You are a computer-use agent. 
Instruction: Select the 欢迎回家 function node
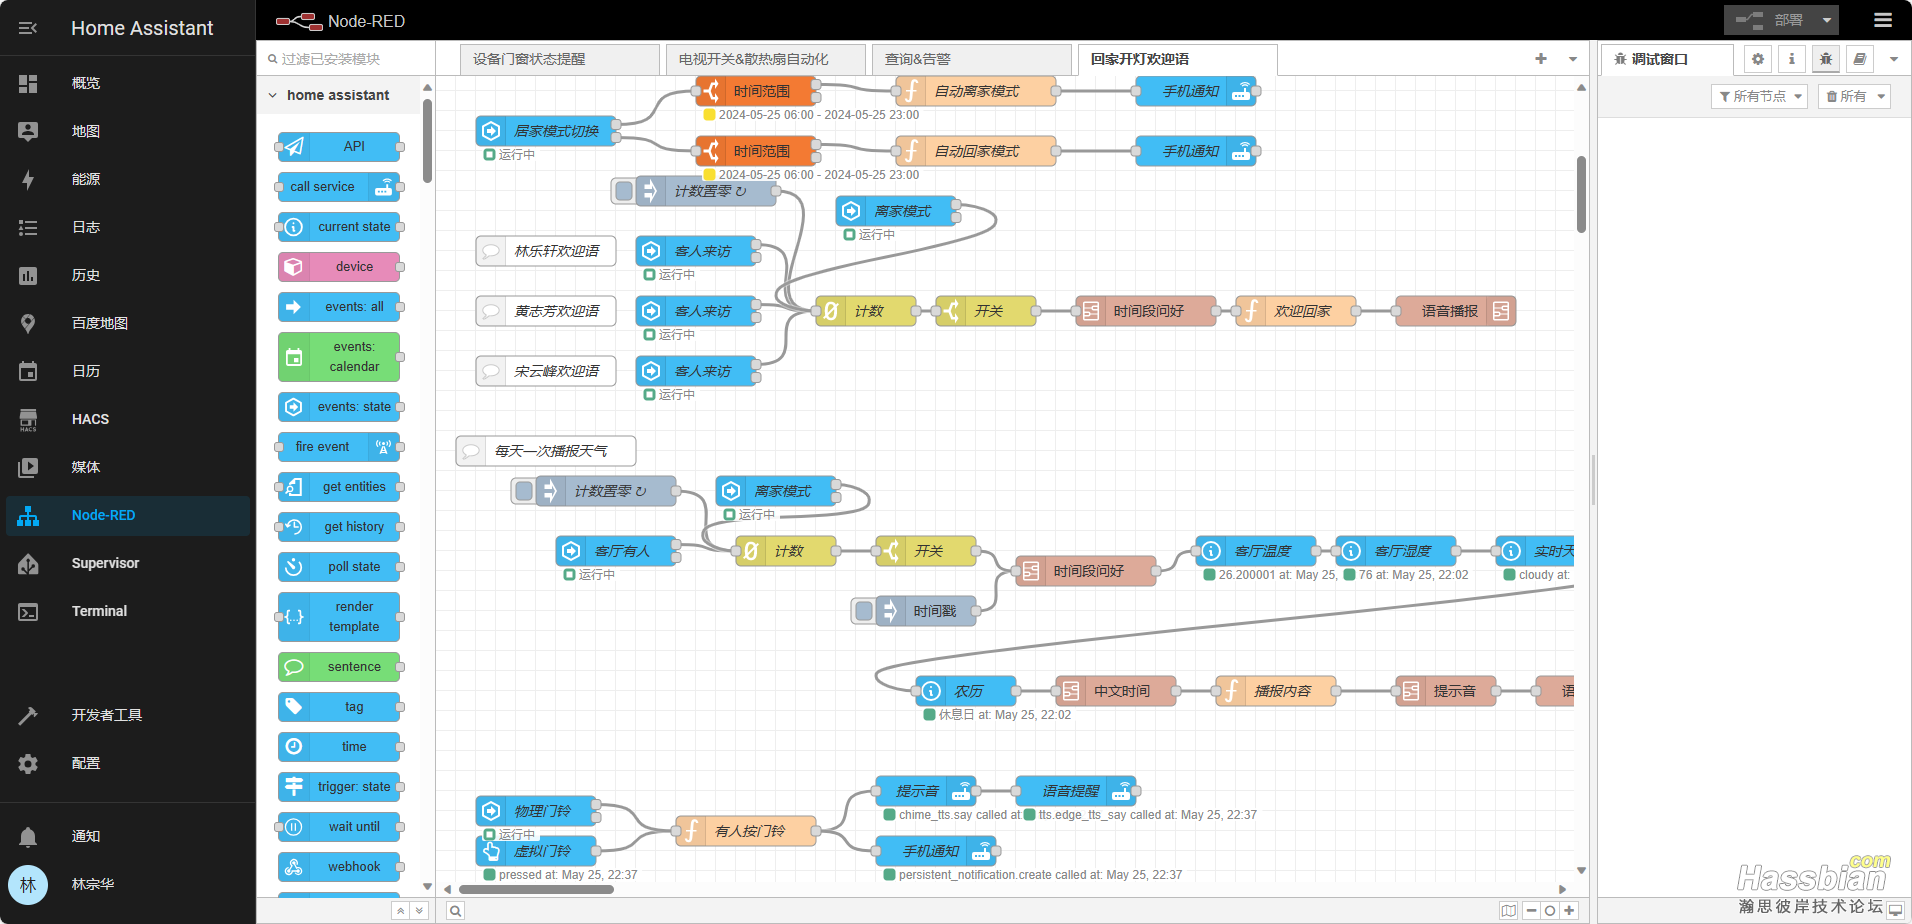click(1296, 311)
